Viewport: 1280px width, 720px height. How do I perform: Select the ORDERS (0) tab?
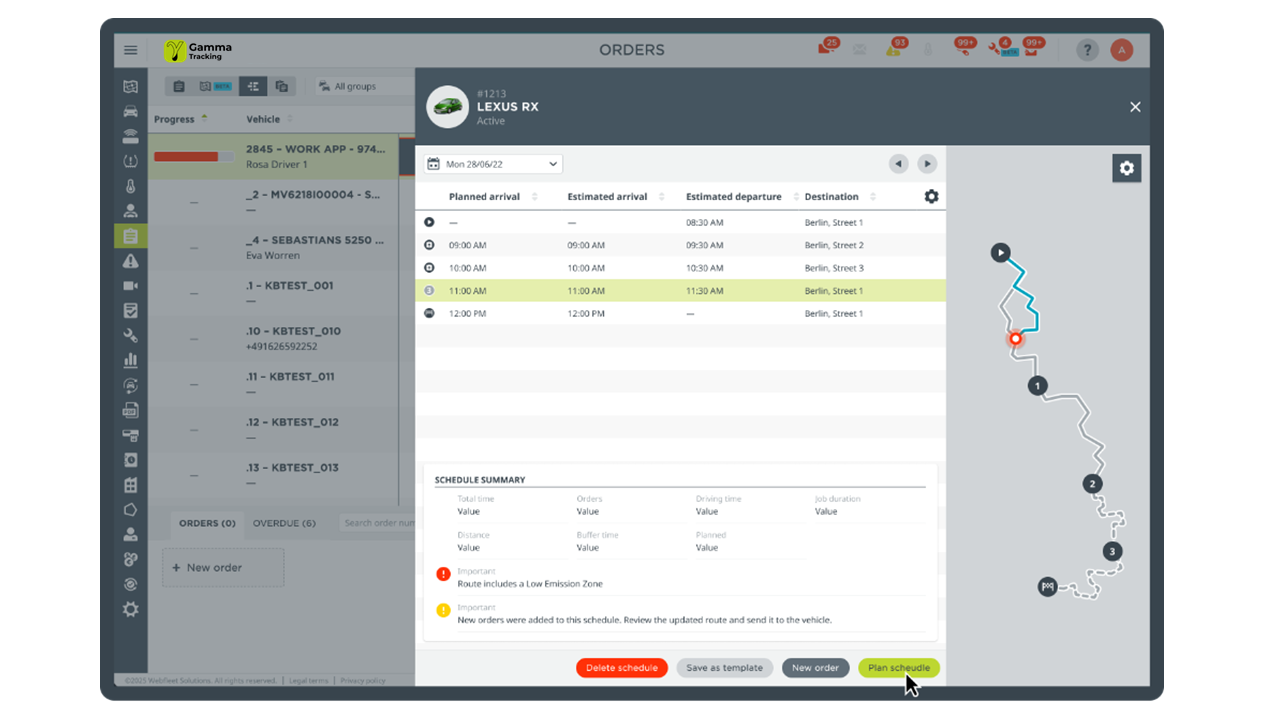point(207,523)
